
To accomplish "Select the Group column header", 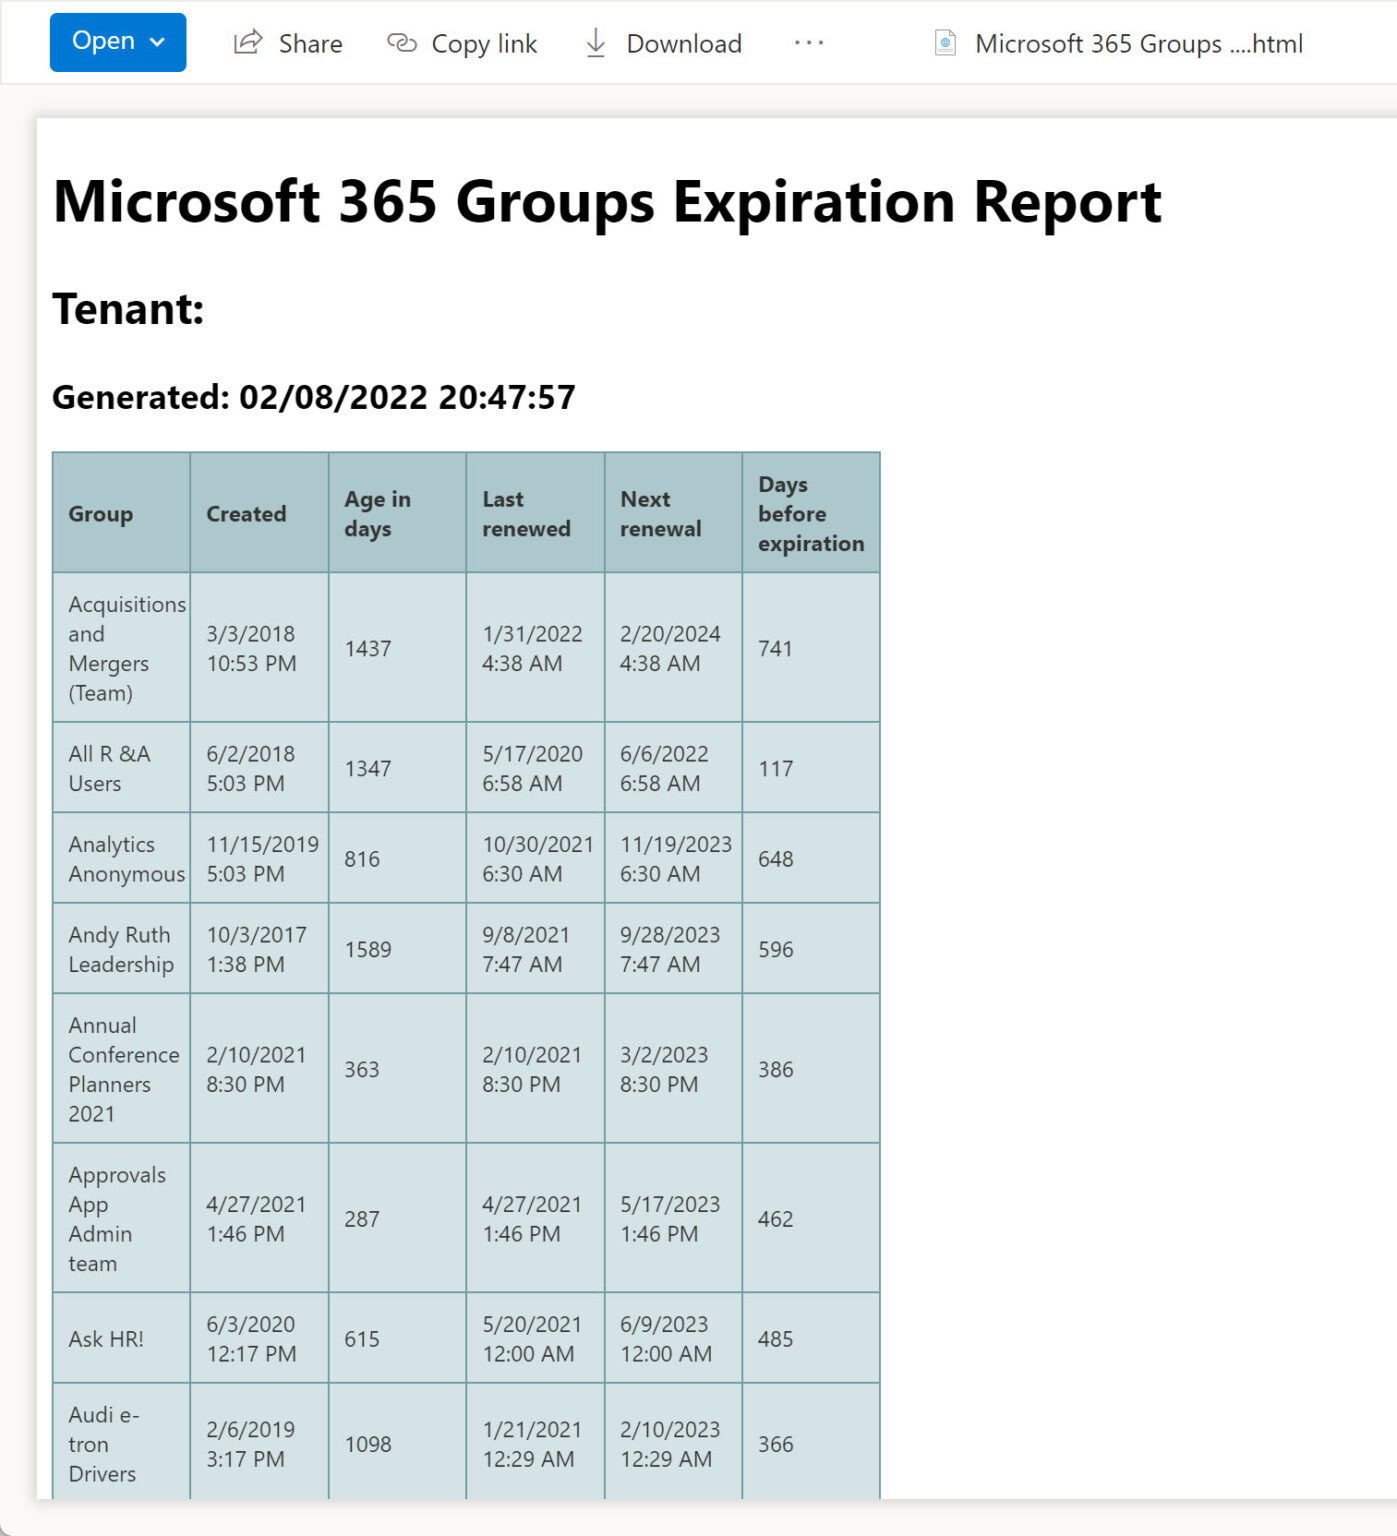I will (101, 514).
